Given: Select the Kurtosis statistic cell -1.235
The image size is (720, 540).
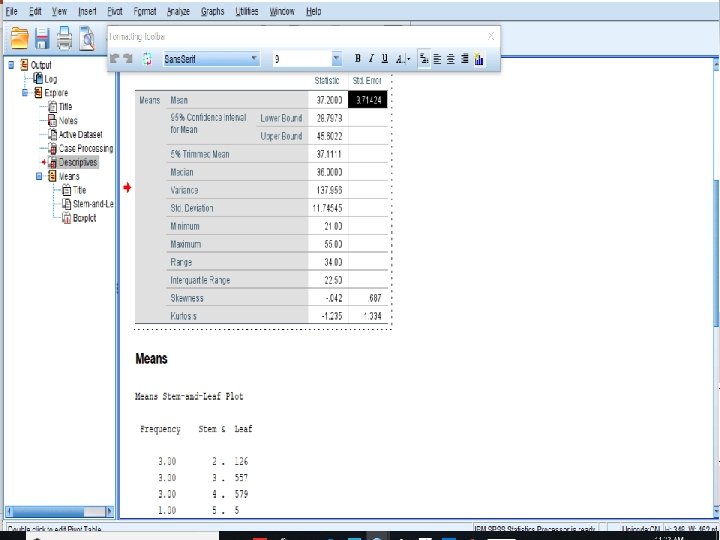Looking at the screenshot, I should coord(328,316).
